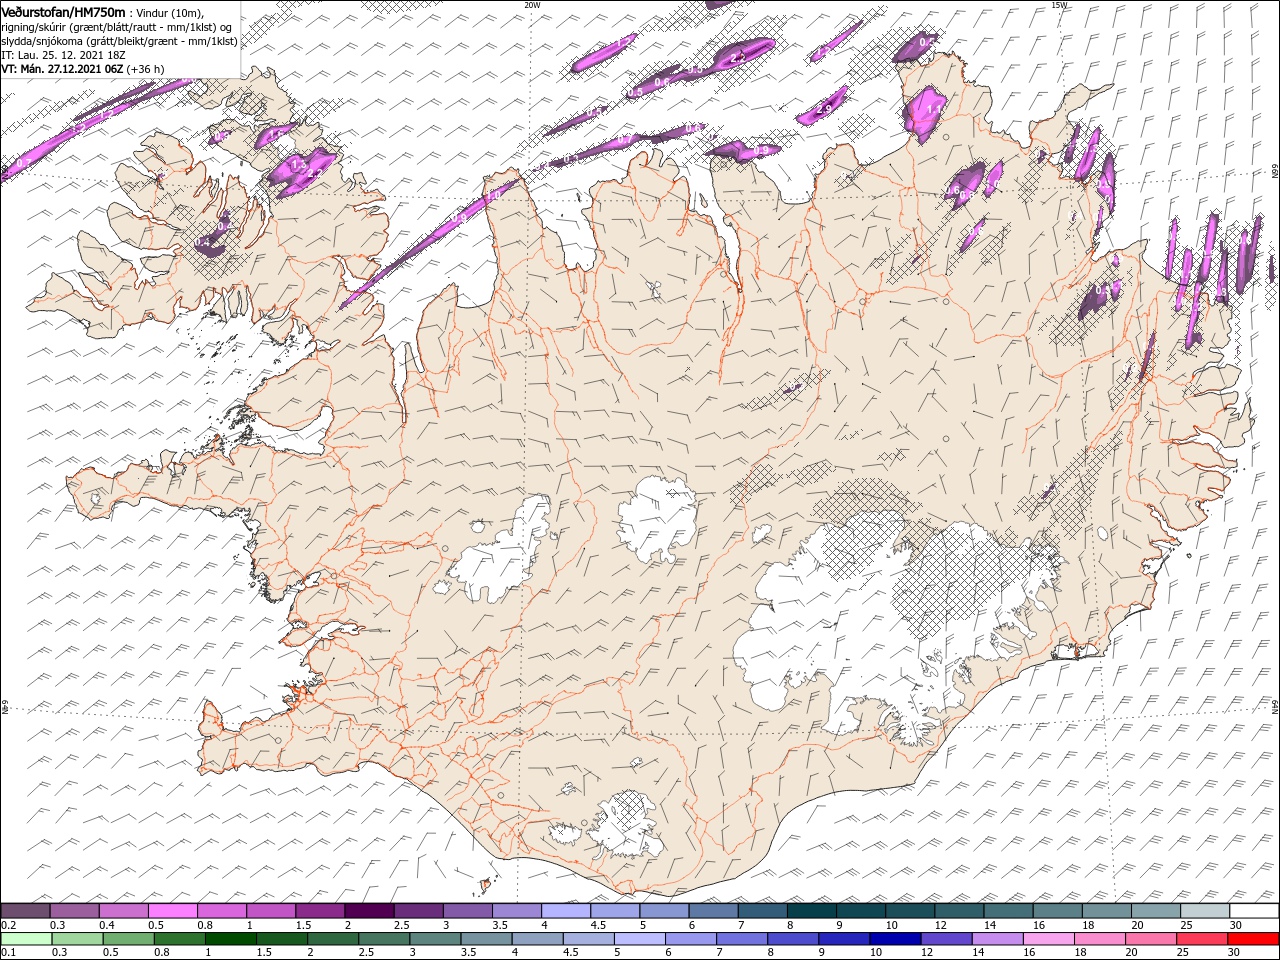1280x960 pixels.
Task: Pick bottom-row violet swatch between 12 and 14
Action: (947, 938)
